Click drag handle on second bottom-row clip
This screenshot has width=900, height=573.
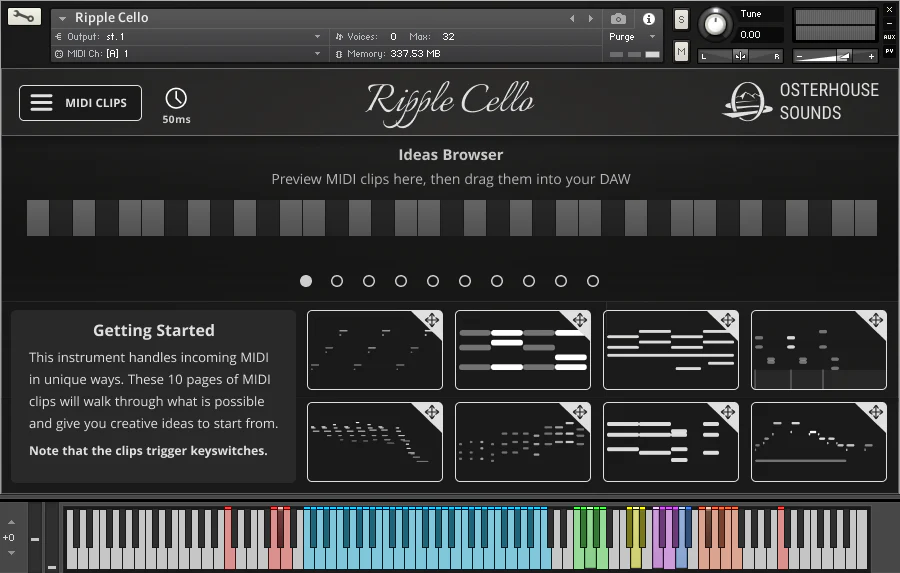(580, 412)
